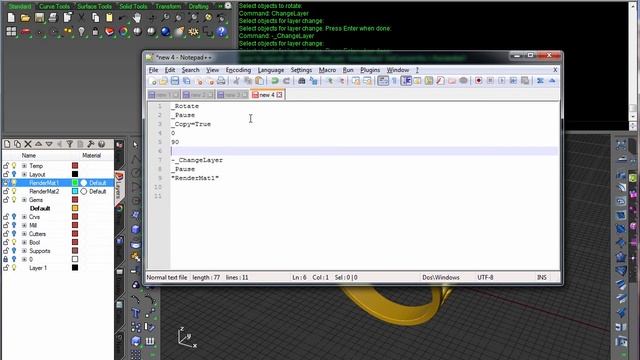640x360 pixels.
Task: Click the New file icon in Rhino toolbar
Action: pyautogui.click(x=11, y=18)
